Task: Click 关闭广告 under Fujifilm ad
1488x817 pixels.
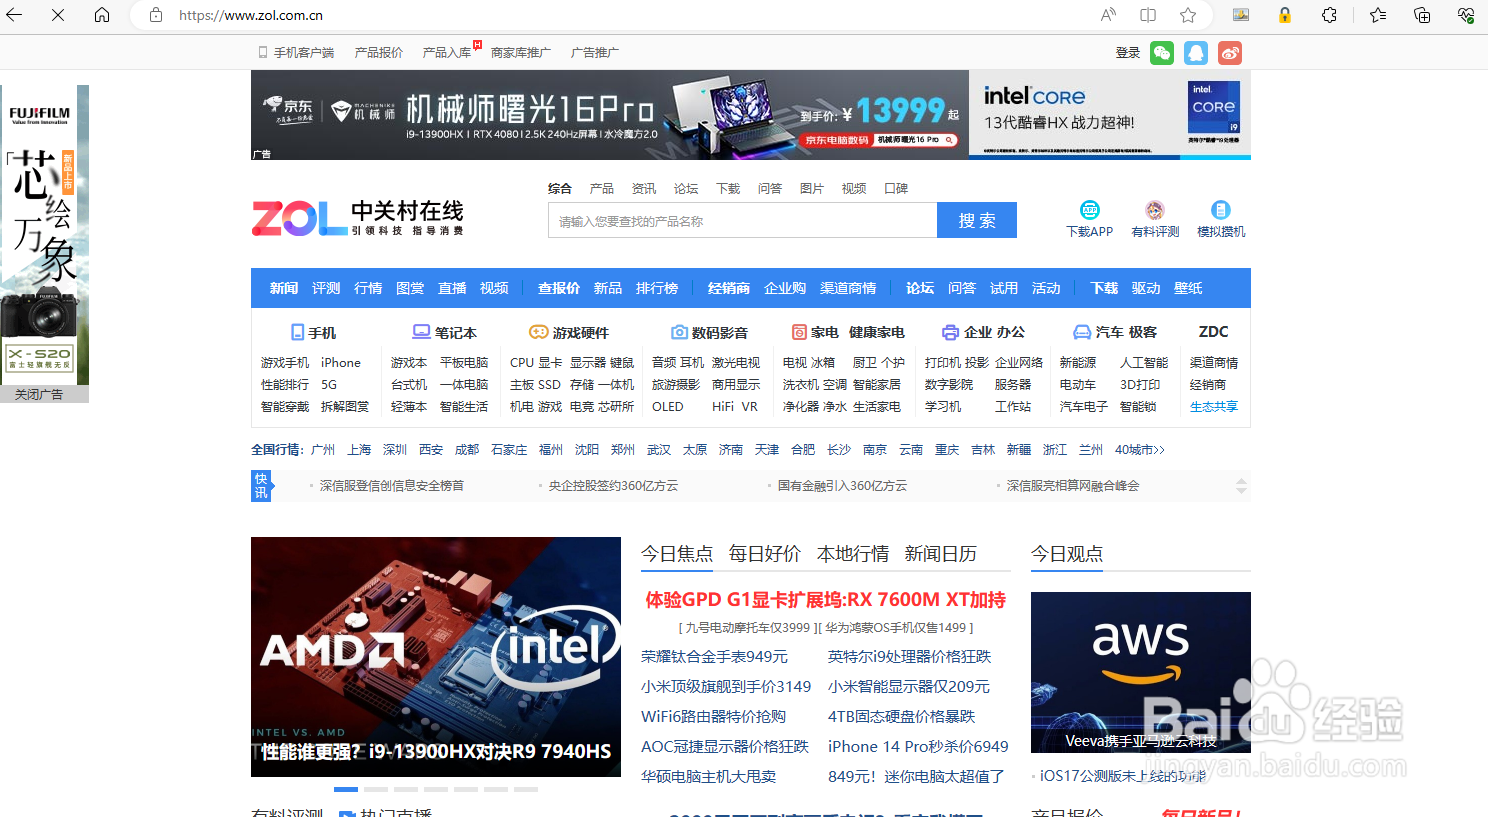Action: pyautogui.click(x=39, y=394)
